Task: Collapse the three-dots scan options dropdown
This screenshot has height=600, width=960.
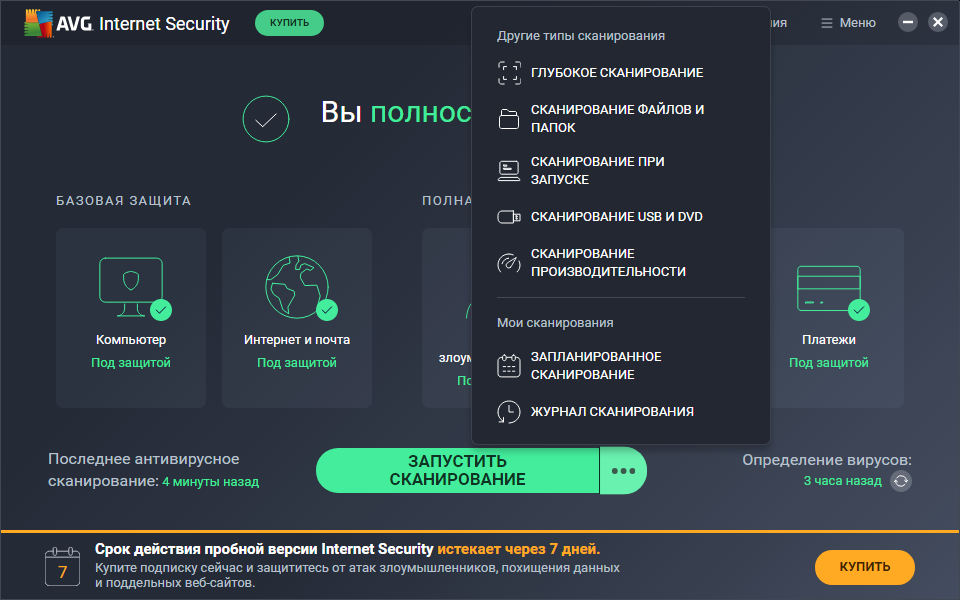Action: 623,471
